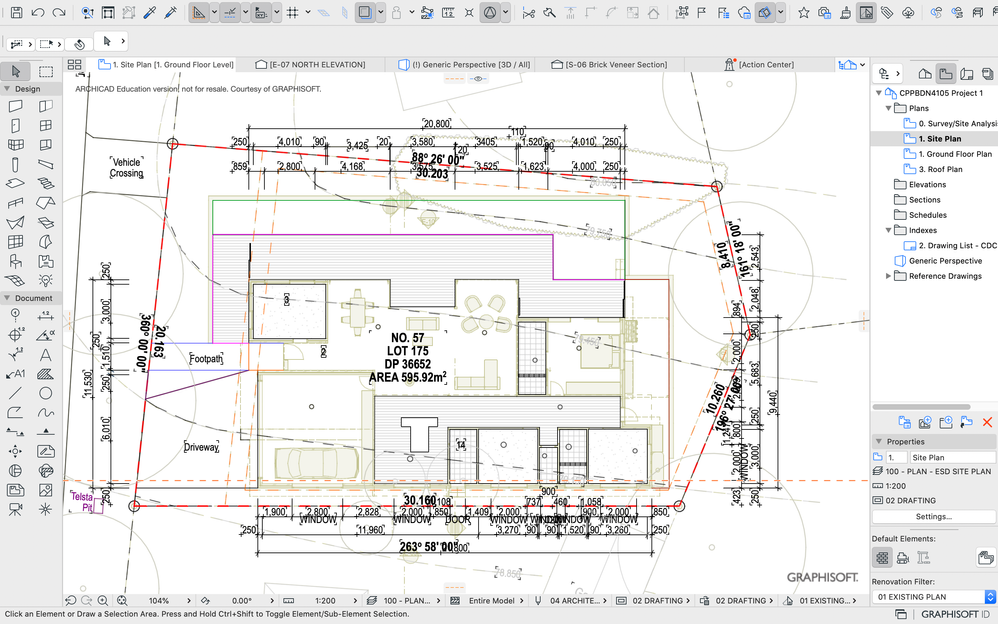
Task: Toggle the Grid Snap button
Action: tap(290, 11)
